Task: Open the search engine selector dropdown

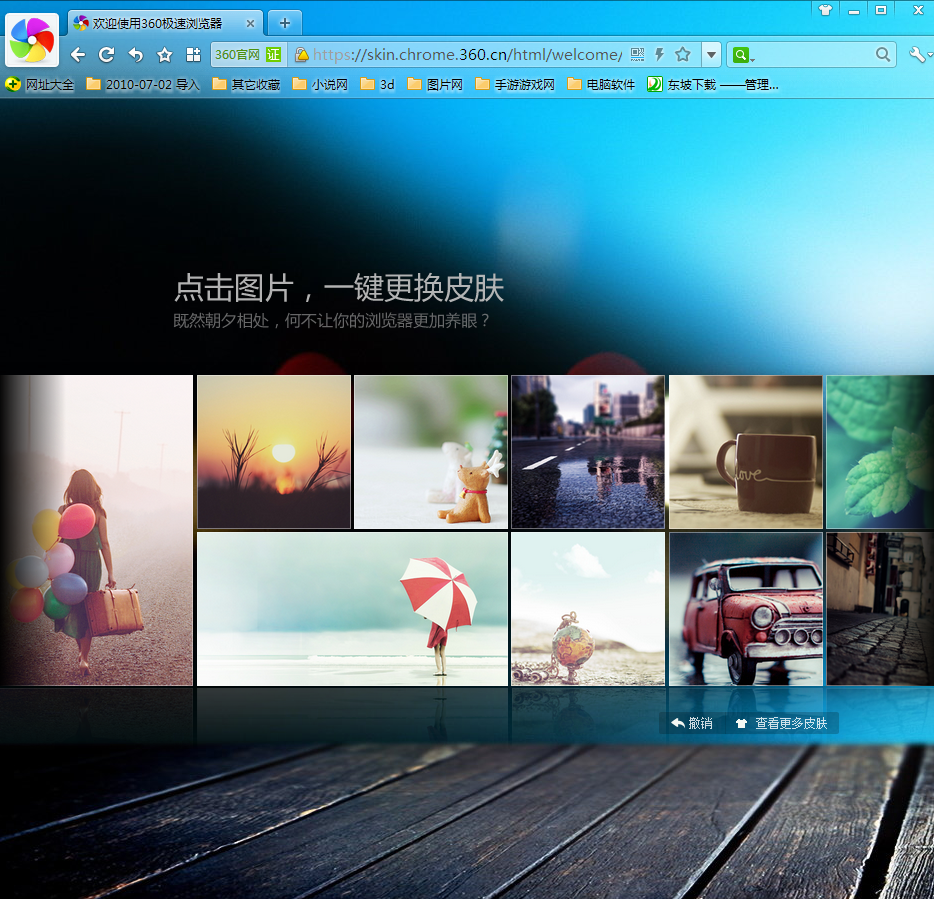Action: coord(743,55)
